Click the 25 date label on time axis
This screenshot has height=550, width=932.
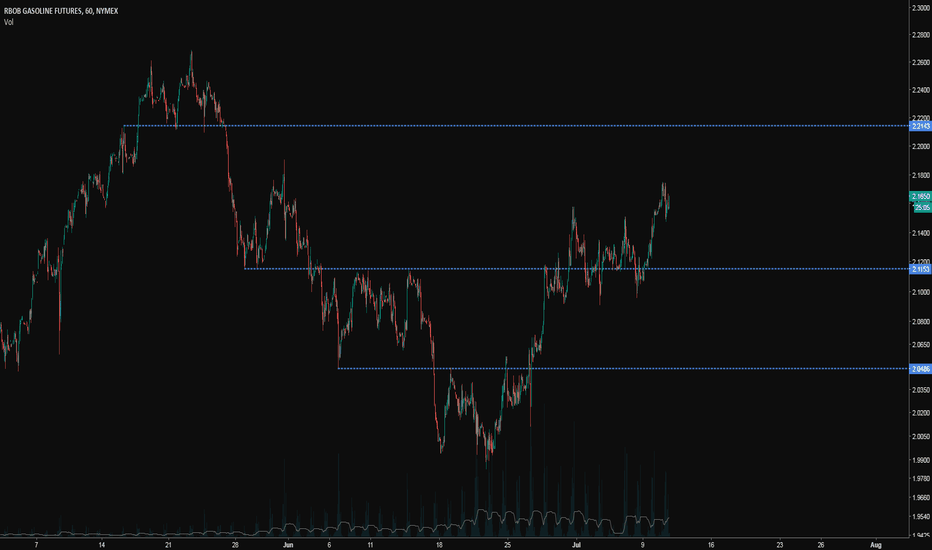tap(507, 545)
